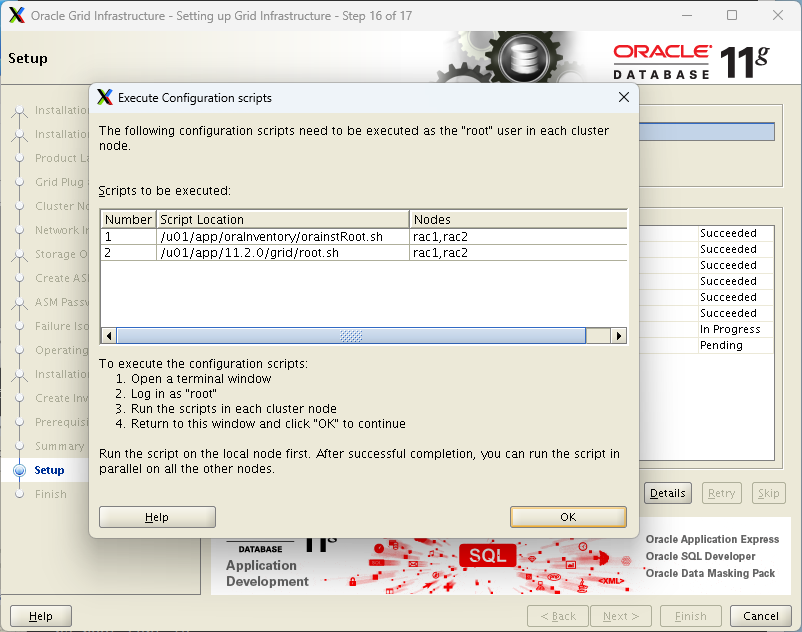802x632 pixels.
Task: Click rac1,rac2 nodes cell for root.sh row
Action: click(x=518, y=253)
